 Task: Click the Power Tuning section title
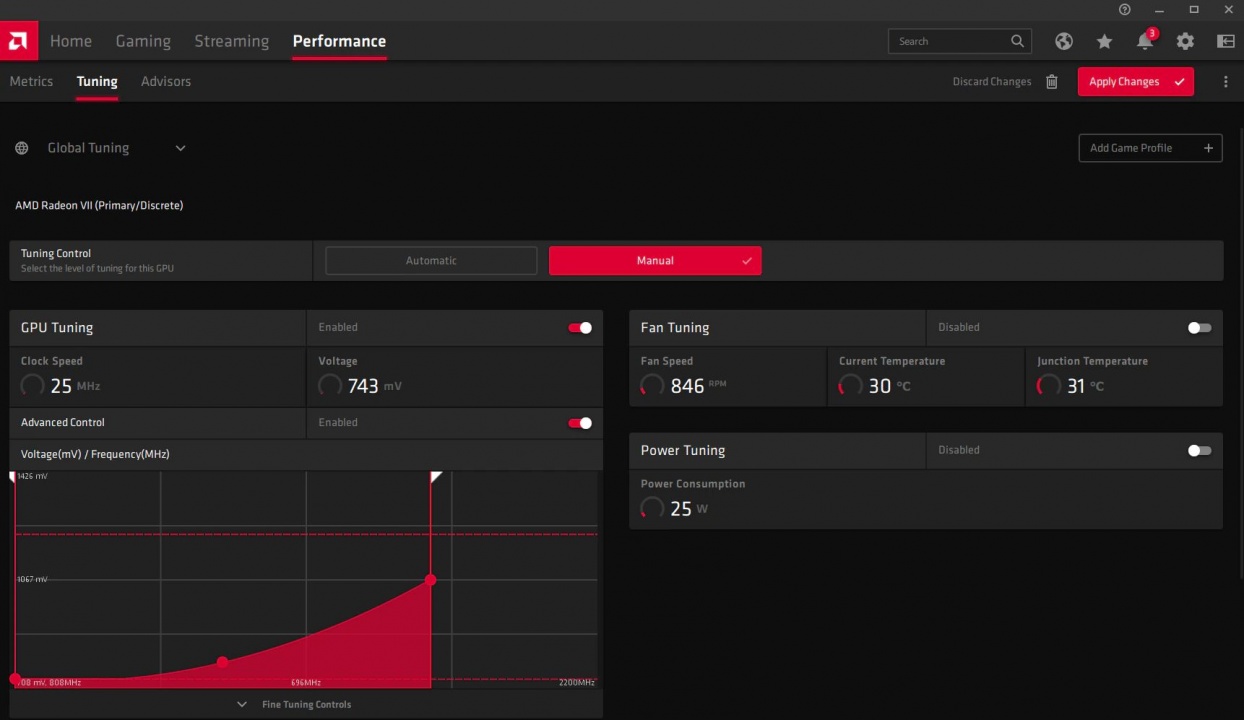(683, 451)
